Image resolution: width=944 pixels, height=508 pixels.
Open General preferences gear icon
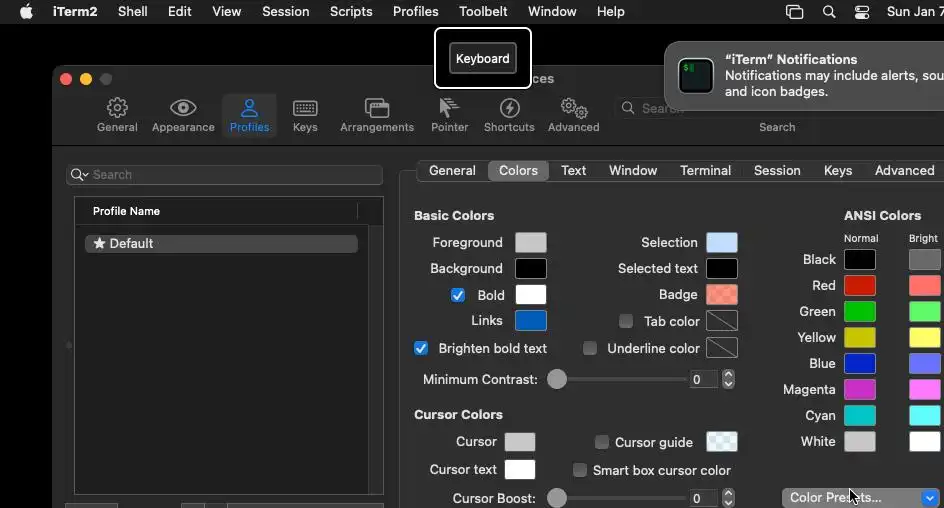click(x=117, y=108)
